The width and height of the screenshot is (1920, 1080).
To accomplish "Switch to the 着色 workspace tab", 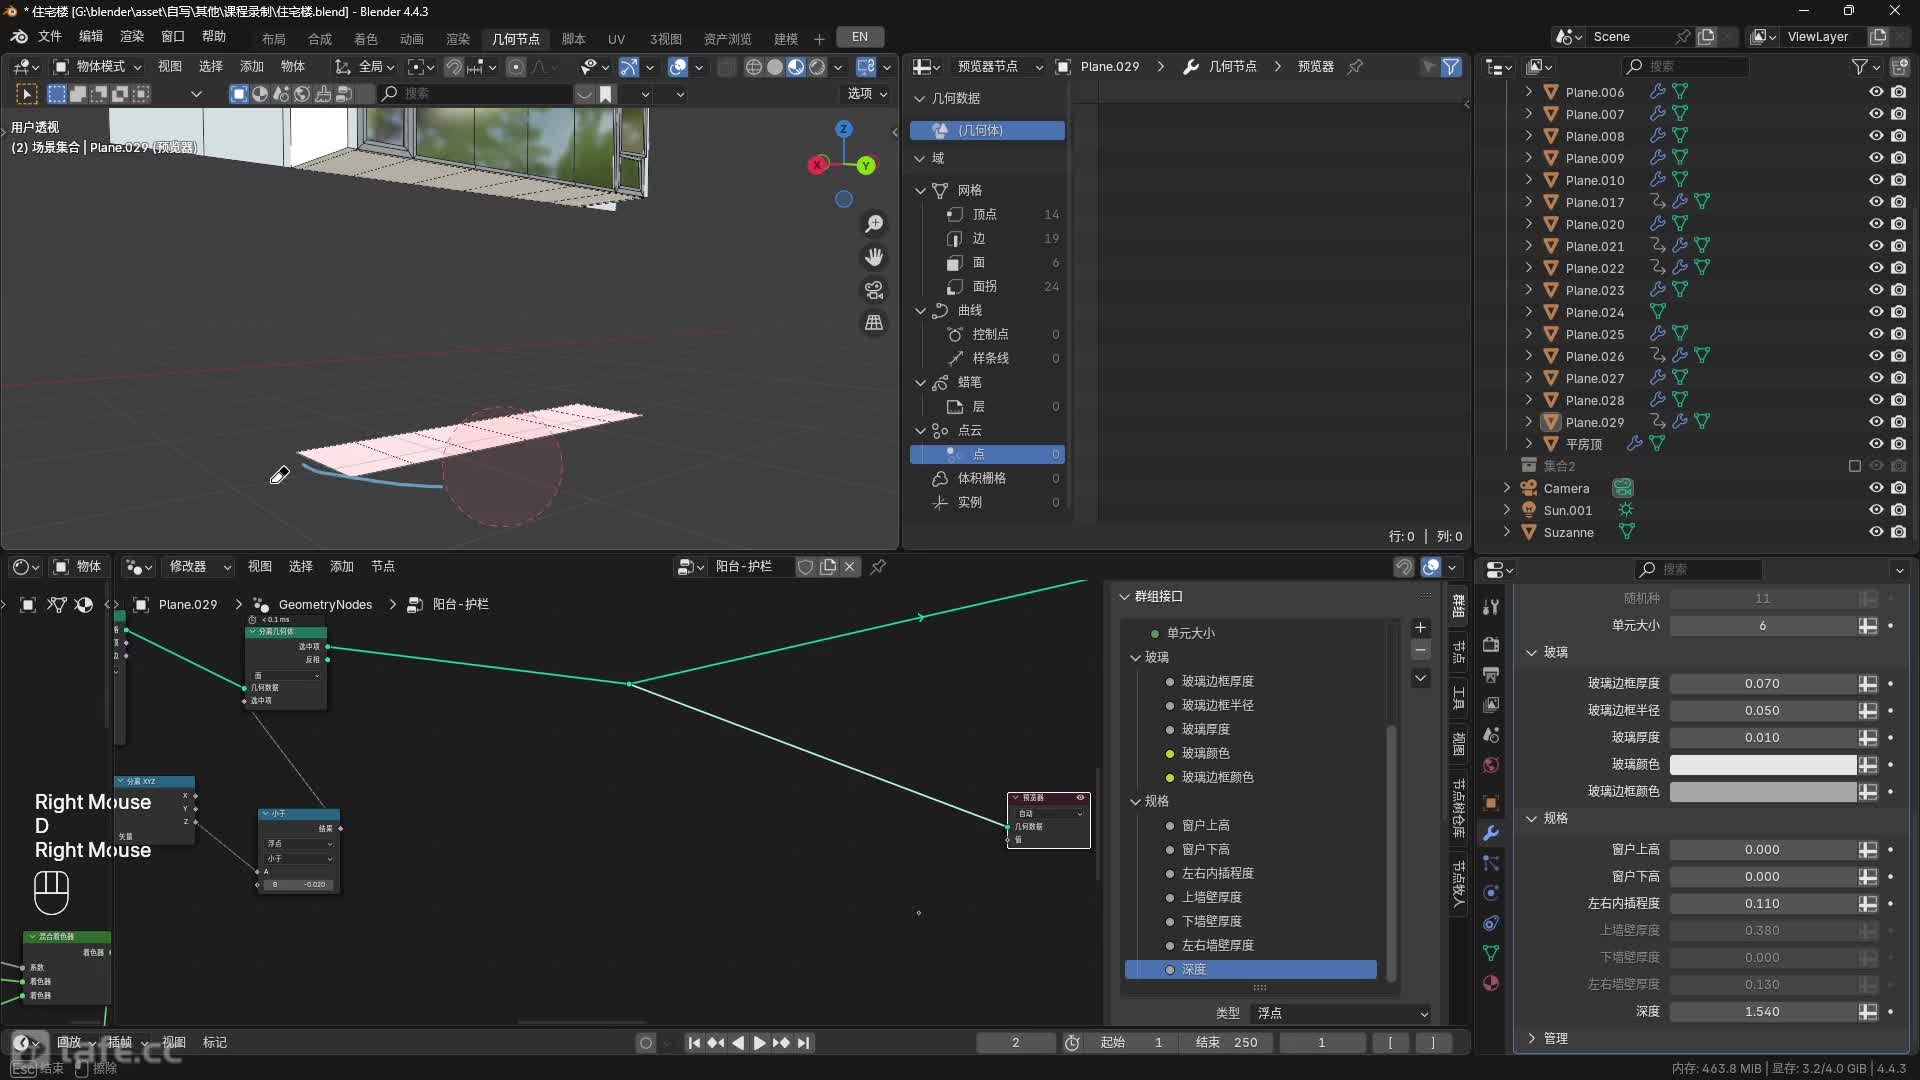I will (x=366, y=39).
